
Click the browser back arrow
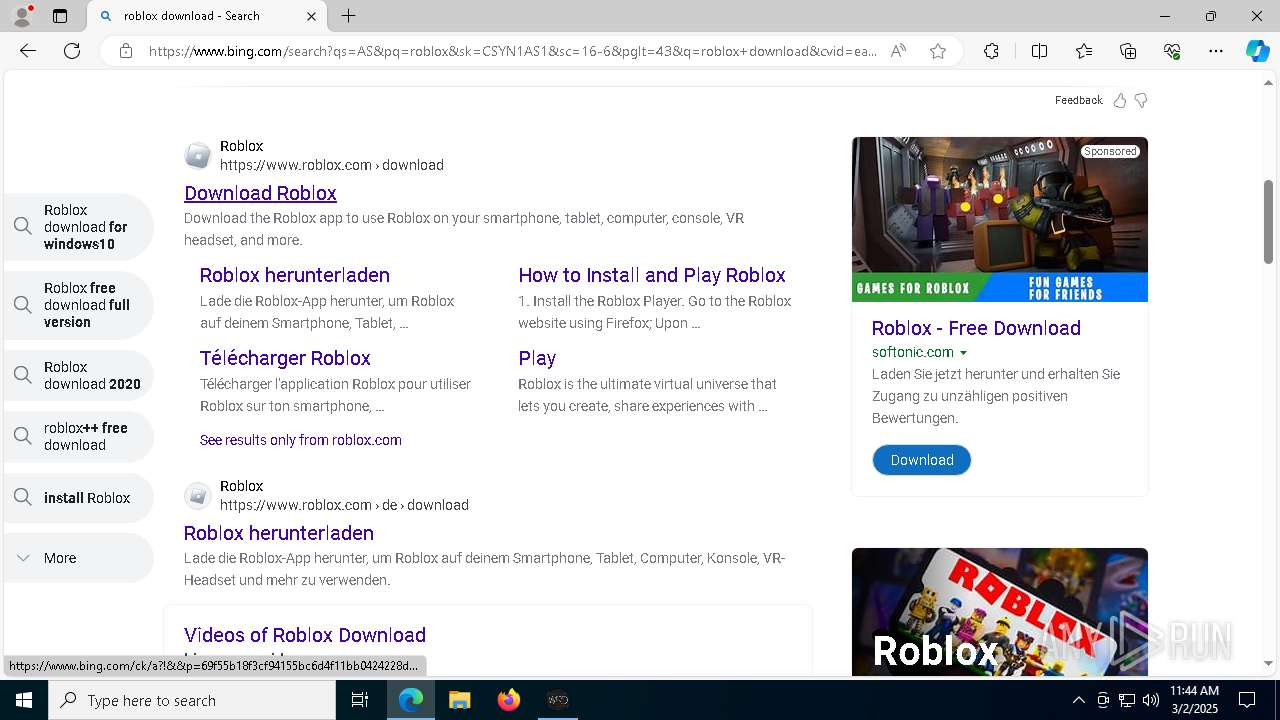[x=28, y=51]
